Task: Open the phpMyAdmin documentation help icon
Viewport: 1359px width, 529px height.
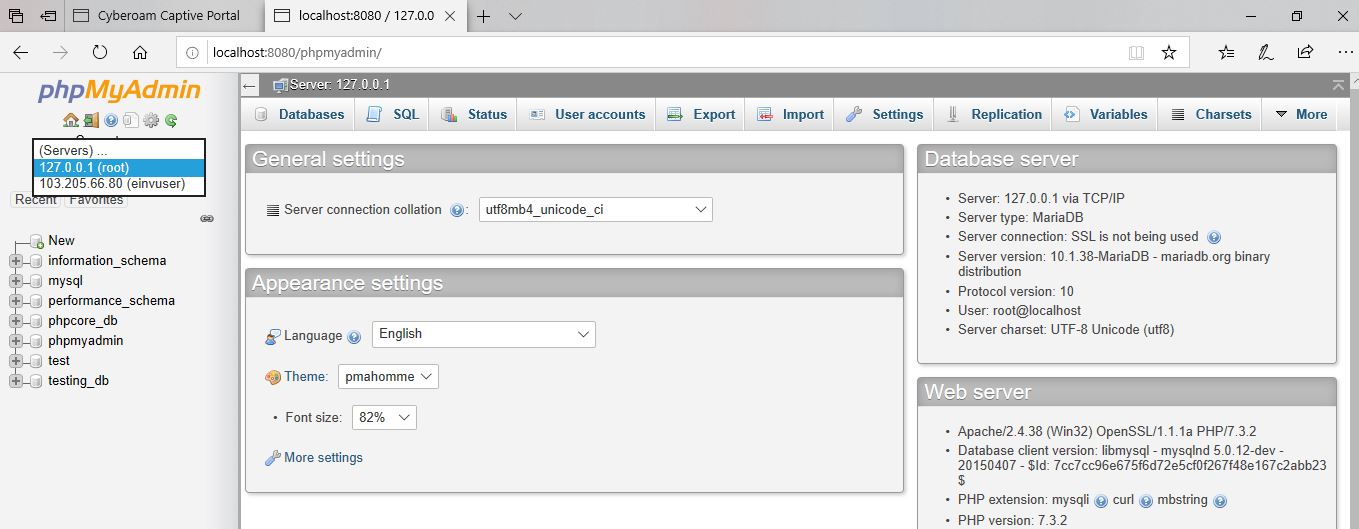Action: click(111, 120)
